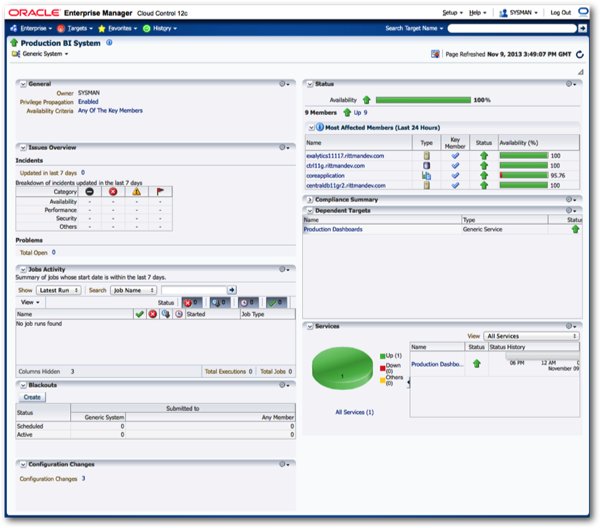Filter jobs by action required status icon
Image resolution: width=600 pixels, height=528 pixels.
[x=220, y=303]
